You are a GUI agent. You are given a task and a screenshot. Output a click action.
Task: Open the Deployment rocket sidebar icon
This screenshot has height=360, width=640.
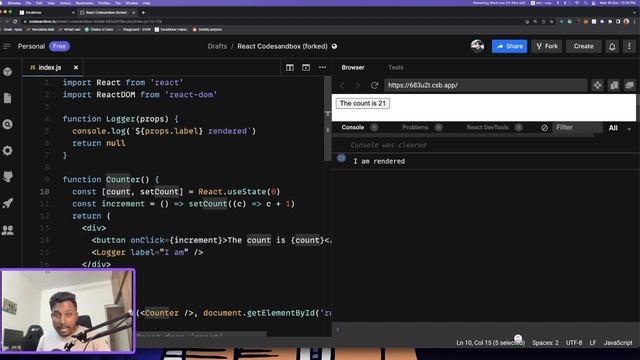pyautogui.click(x=8, y=203)
